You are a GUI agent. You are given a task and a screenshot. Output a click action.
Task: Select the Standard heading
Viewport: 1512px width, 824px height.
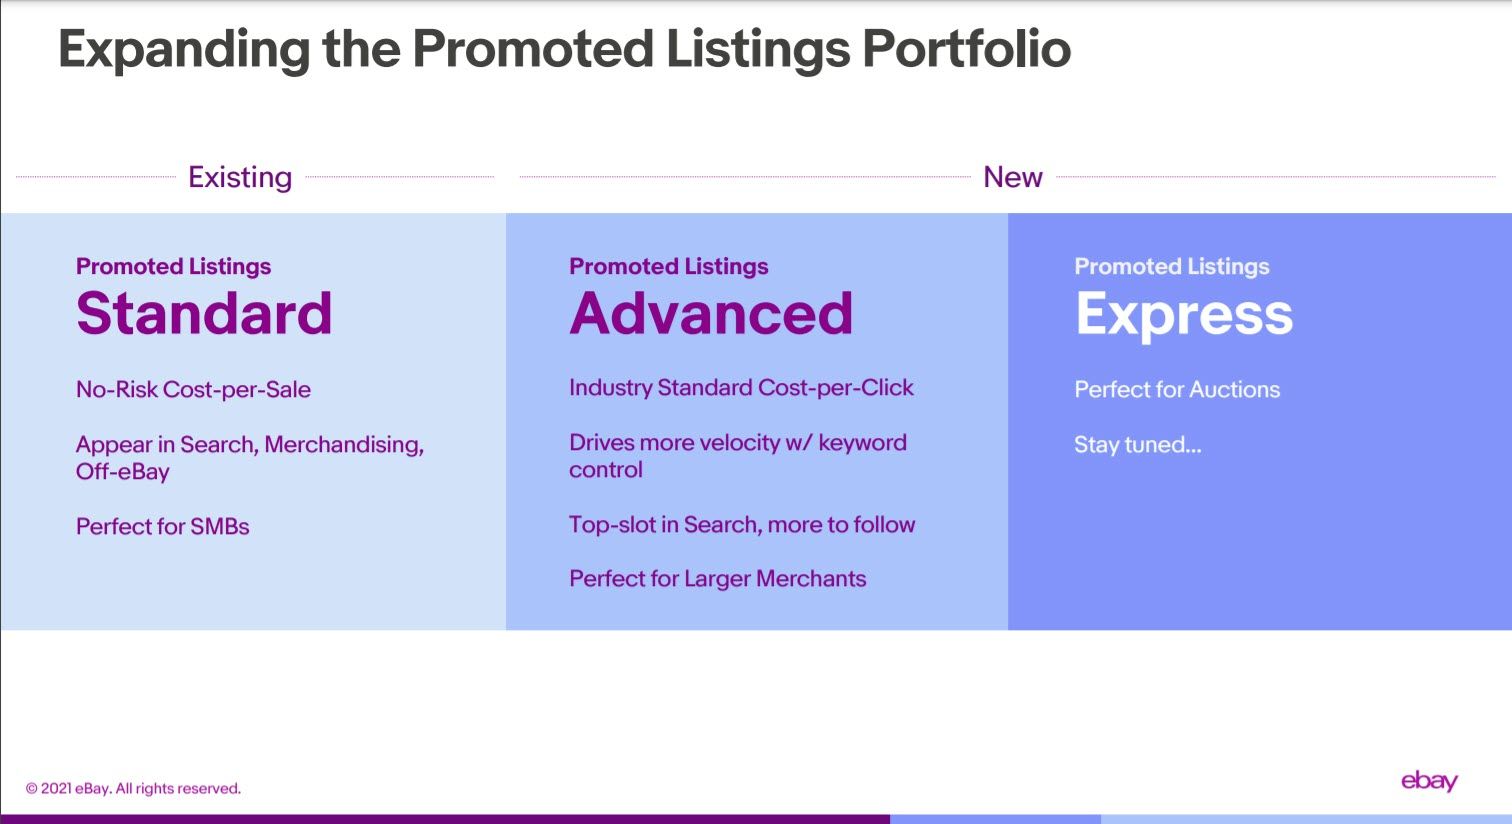click(x=204, y=313)
